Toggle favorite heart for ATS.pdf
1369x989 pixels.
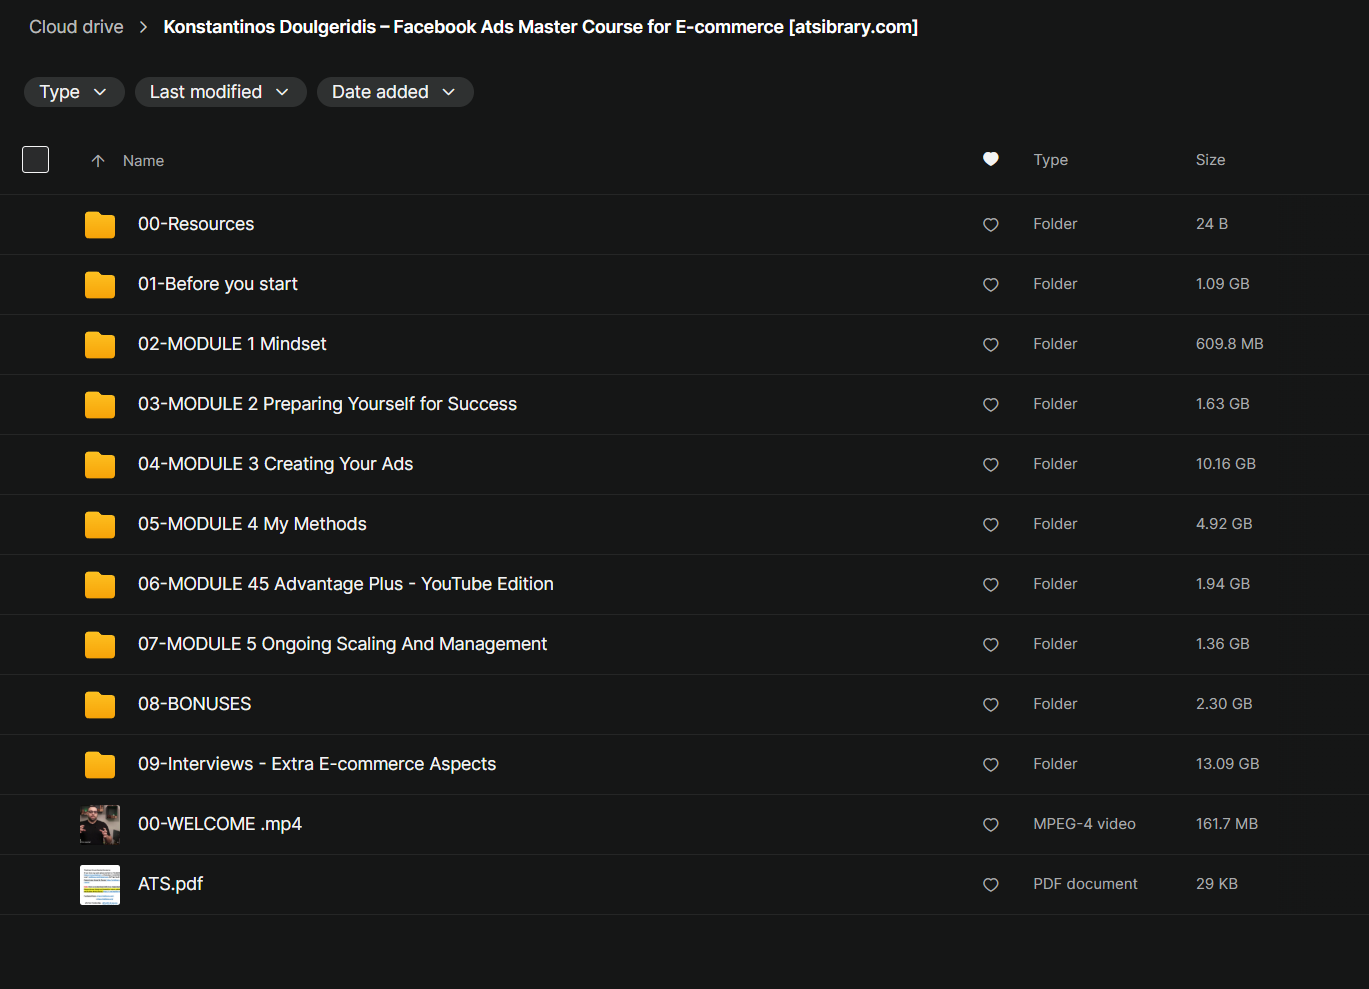point(991,885)
